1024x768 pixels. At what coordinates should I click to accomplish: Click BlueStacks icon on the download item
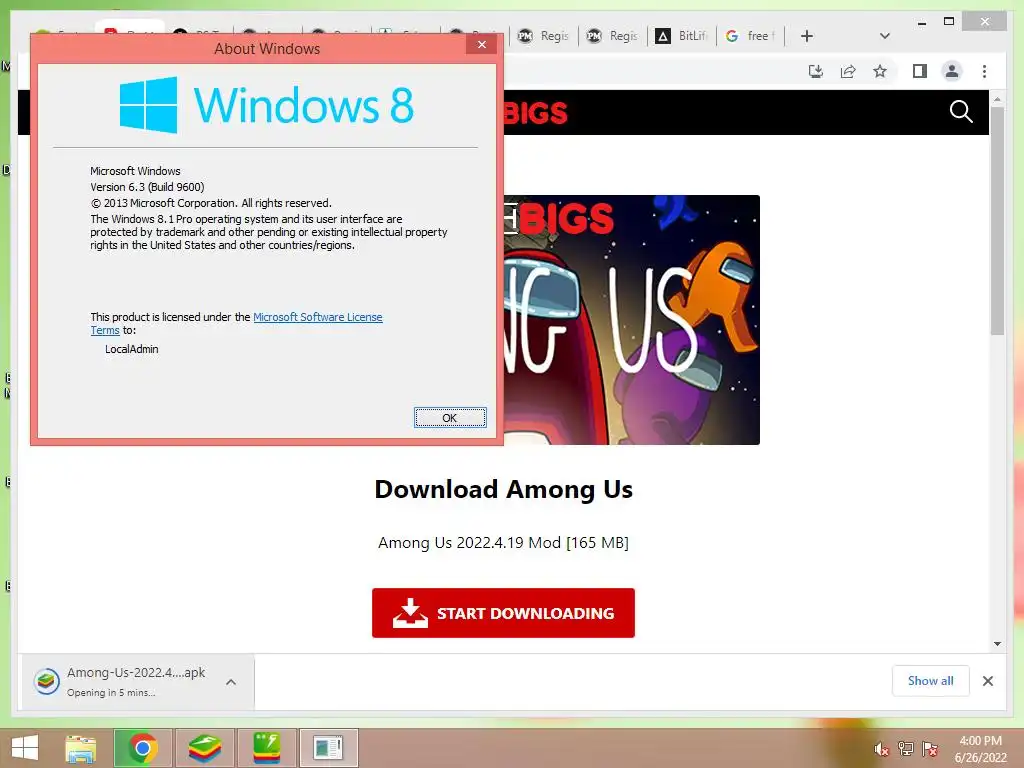(46, 682)
